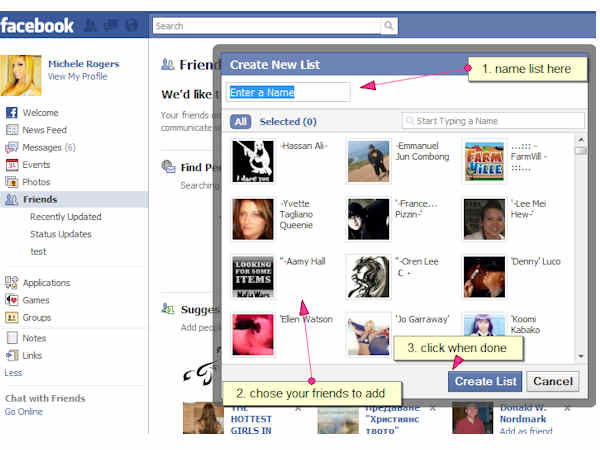Screen dimensions: 600x450
Task: Select friend Hassan Ali's thumbnail
Action: [253, 160]
